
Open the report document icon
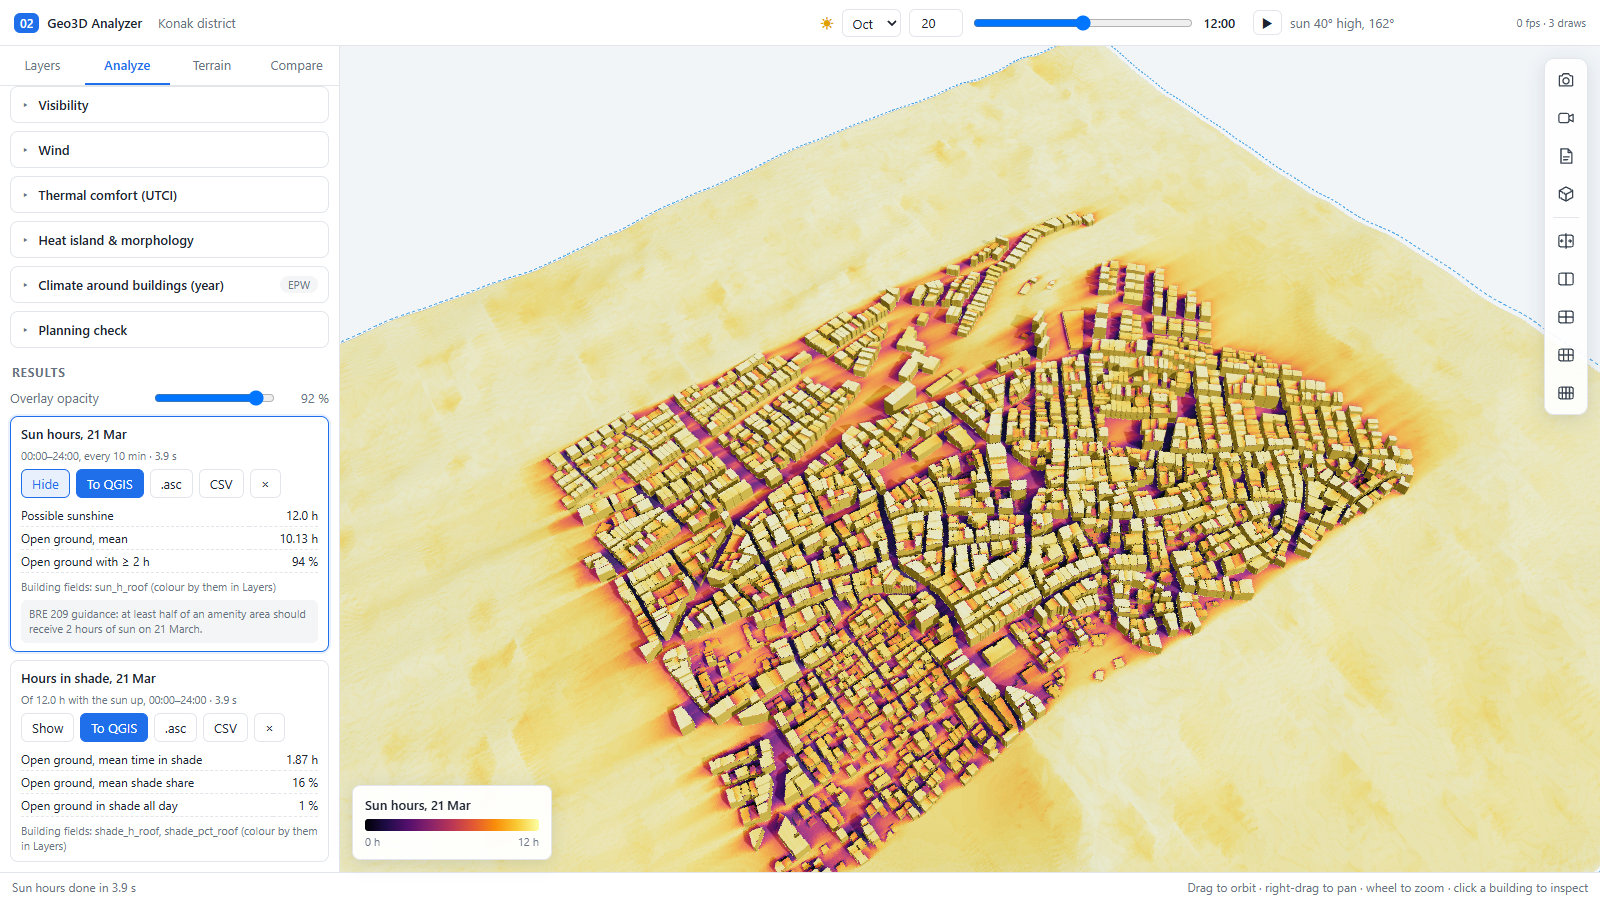click(x=1566, y=156)
